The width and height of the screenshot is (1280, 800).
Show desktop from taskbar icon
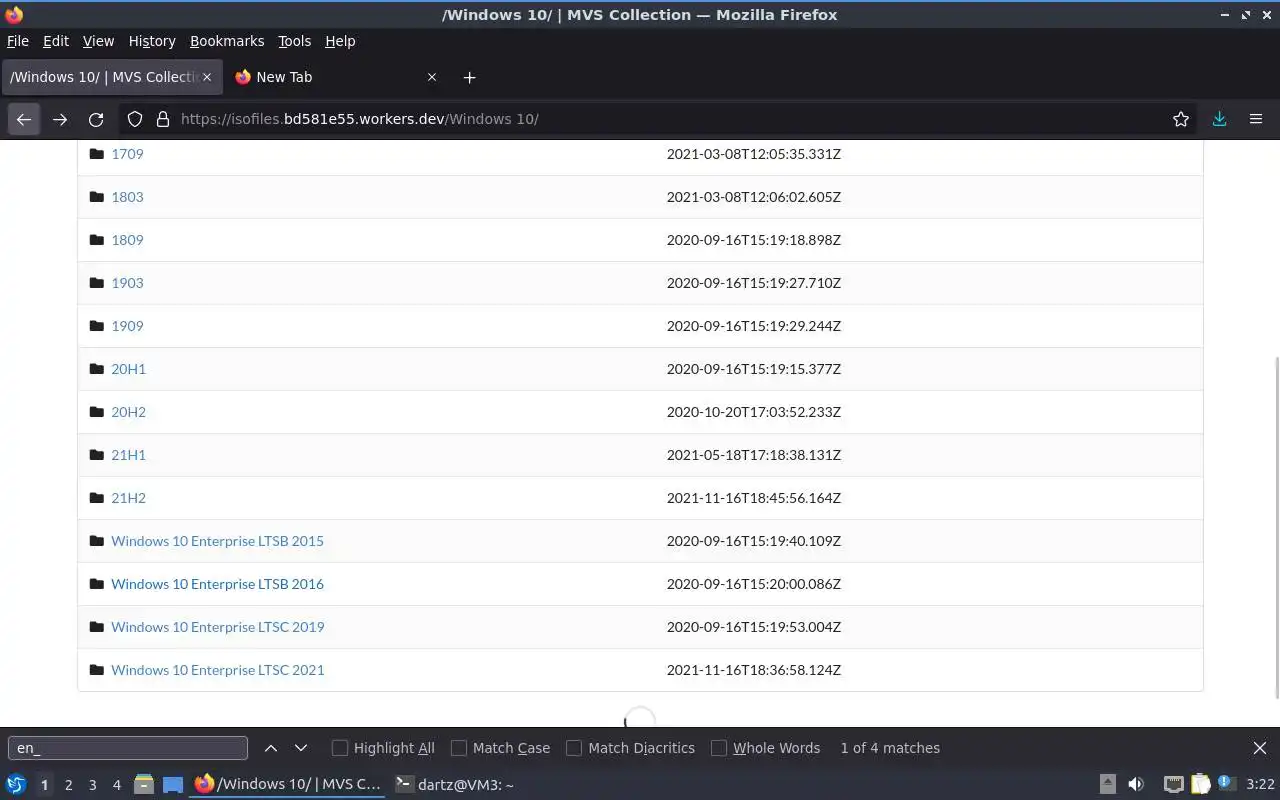pyautogui.click(x=172, y=785)
